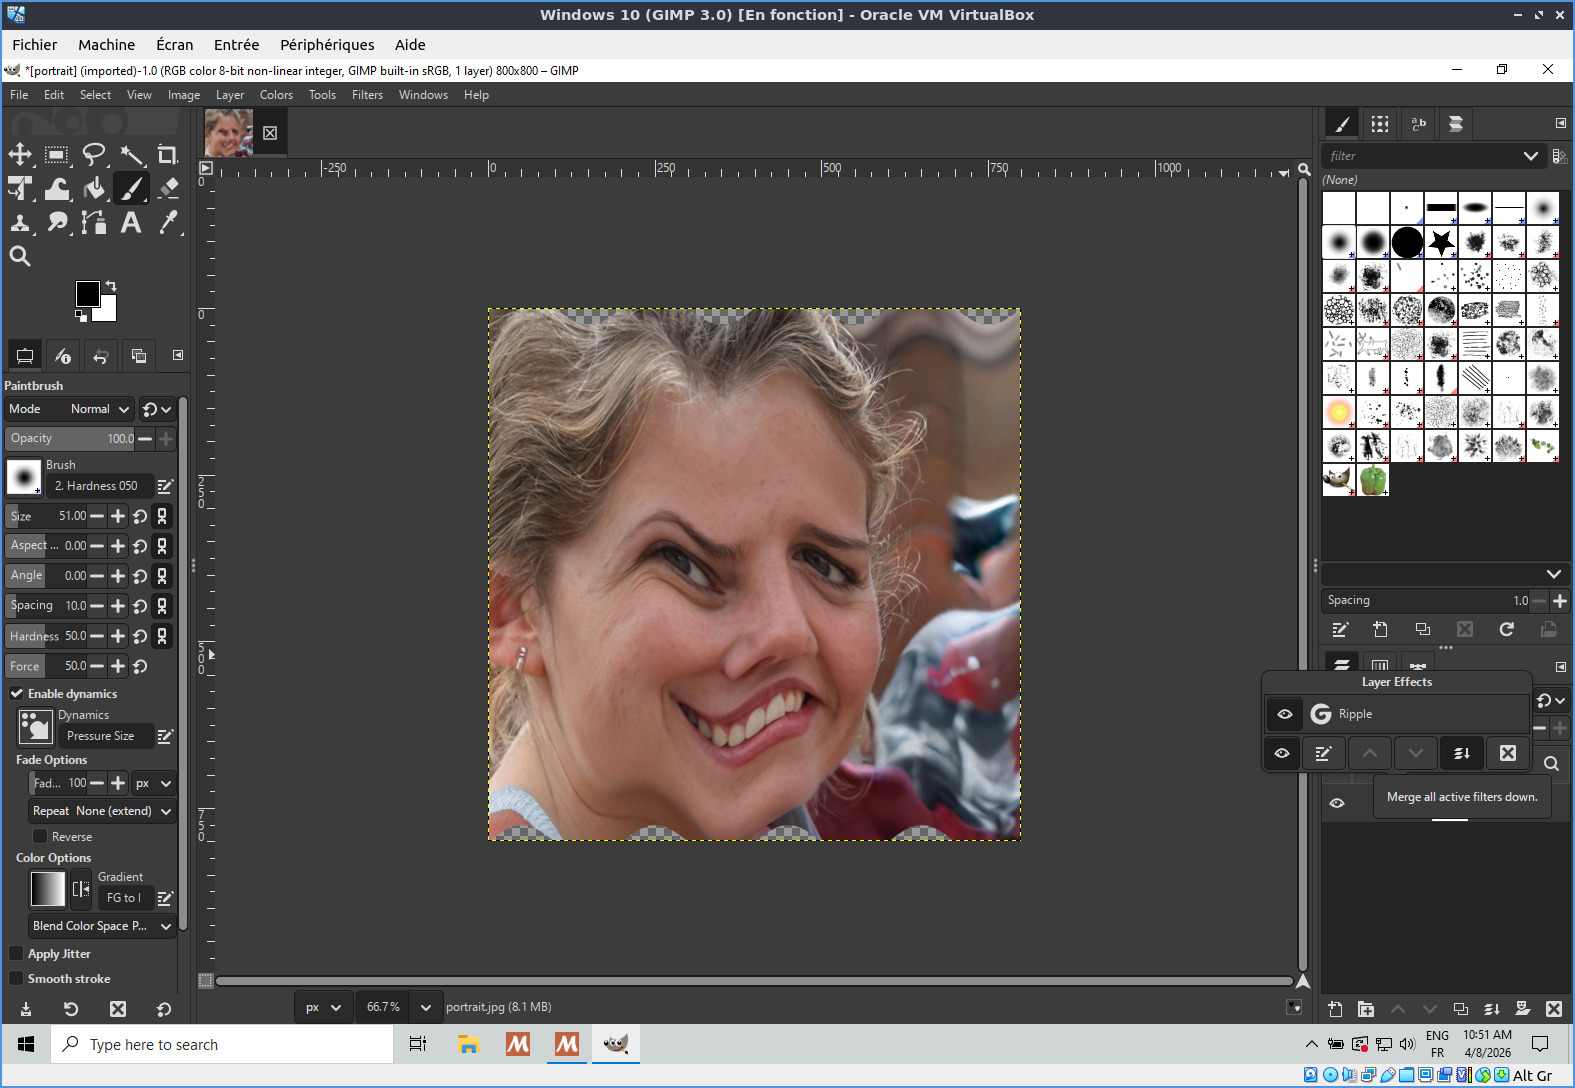Select the Fuzzy Select wand tool

[131, 155]
